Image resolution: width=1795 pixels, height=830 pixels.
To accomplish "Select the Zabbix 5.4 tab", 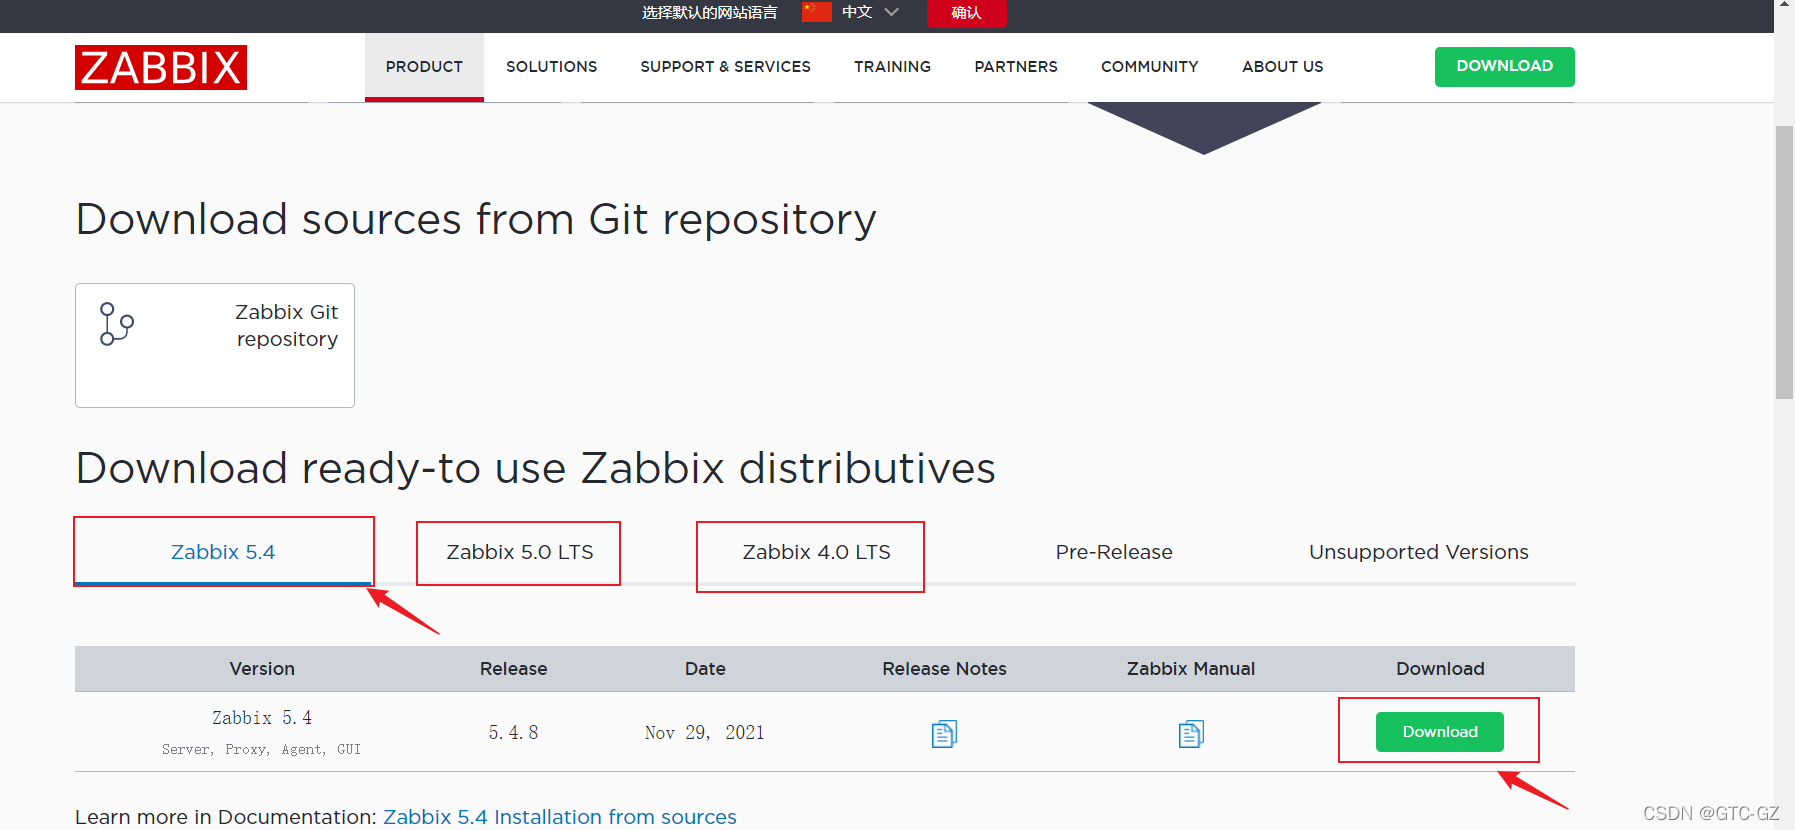I will point(223,552).
